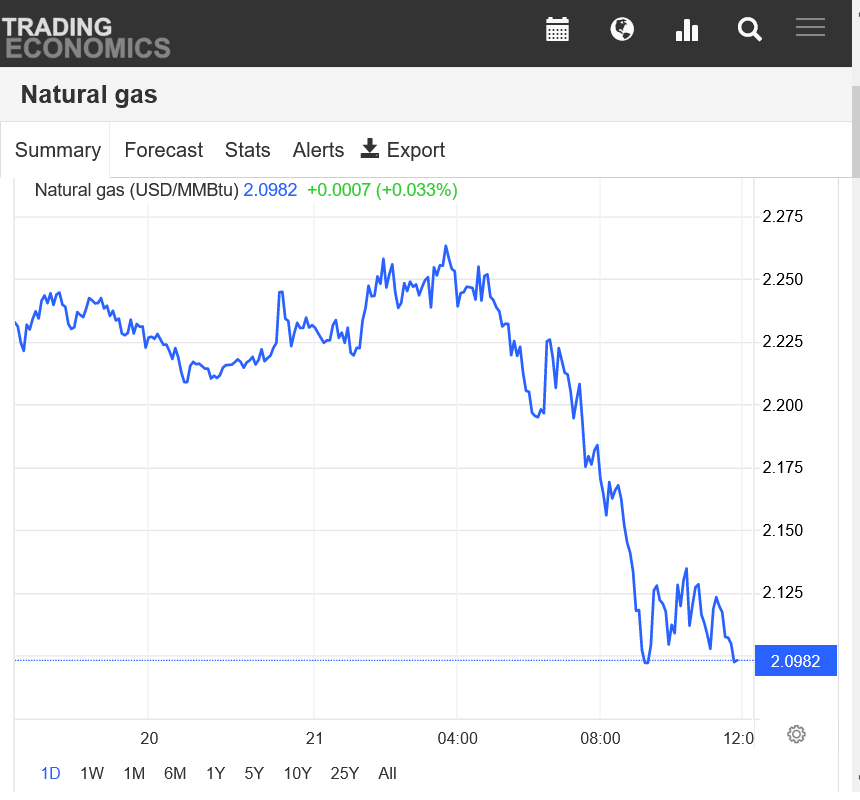Click the Trading Economics logo
Viewport: 860px width, 800px height.
(x=86, y=36)
